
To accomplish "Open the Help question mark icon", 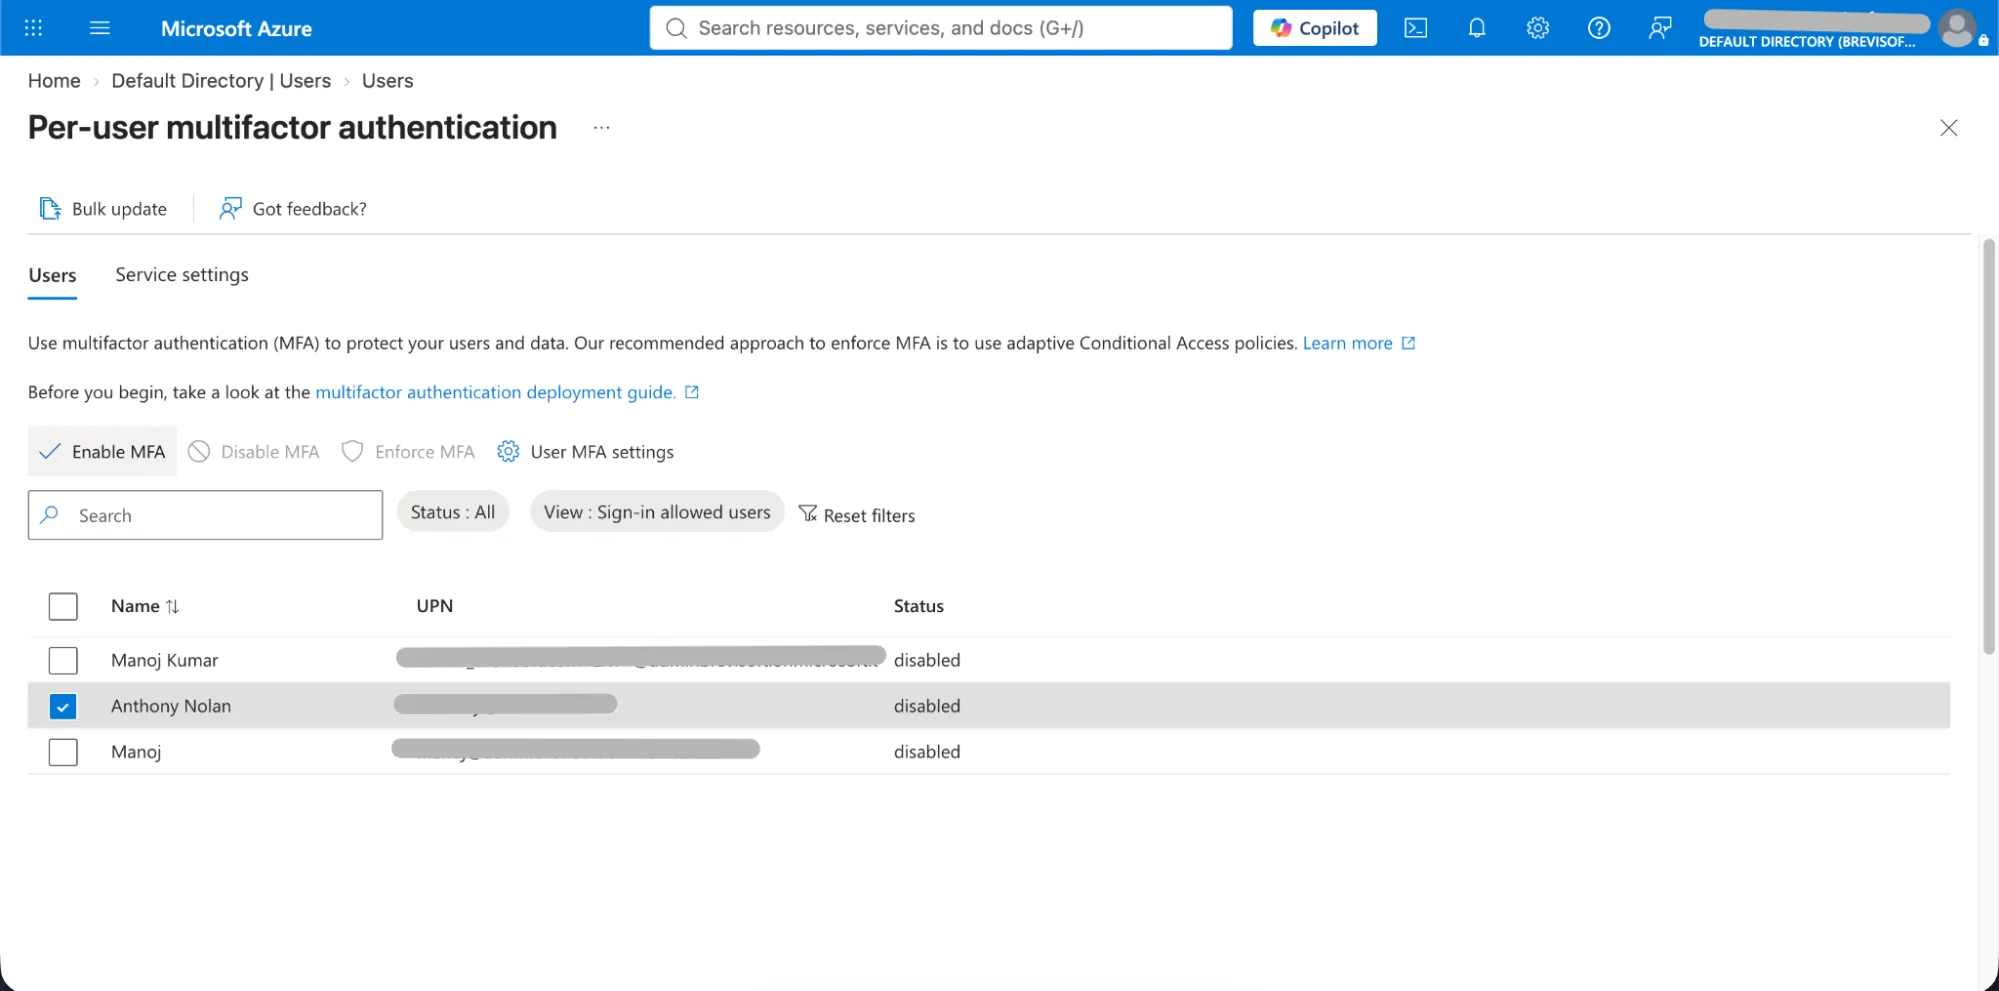I will (x=1599, y=28).
